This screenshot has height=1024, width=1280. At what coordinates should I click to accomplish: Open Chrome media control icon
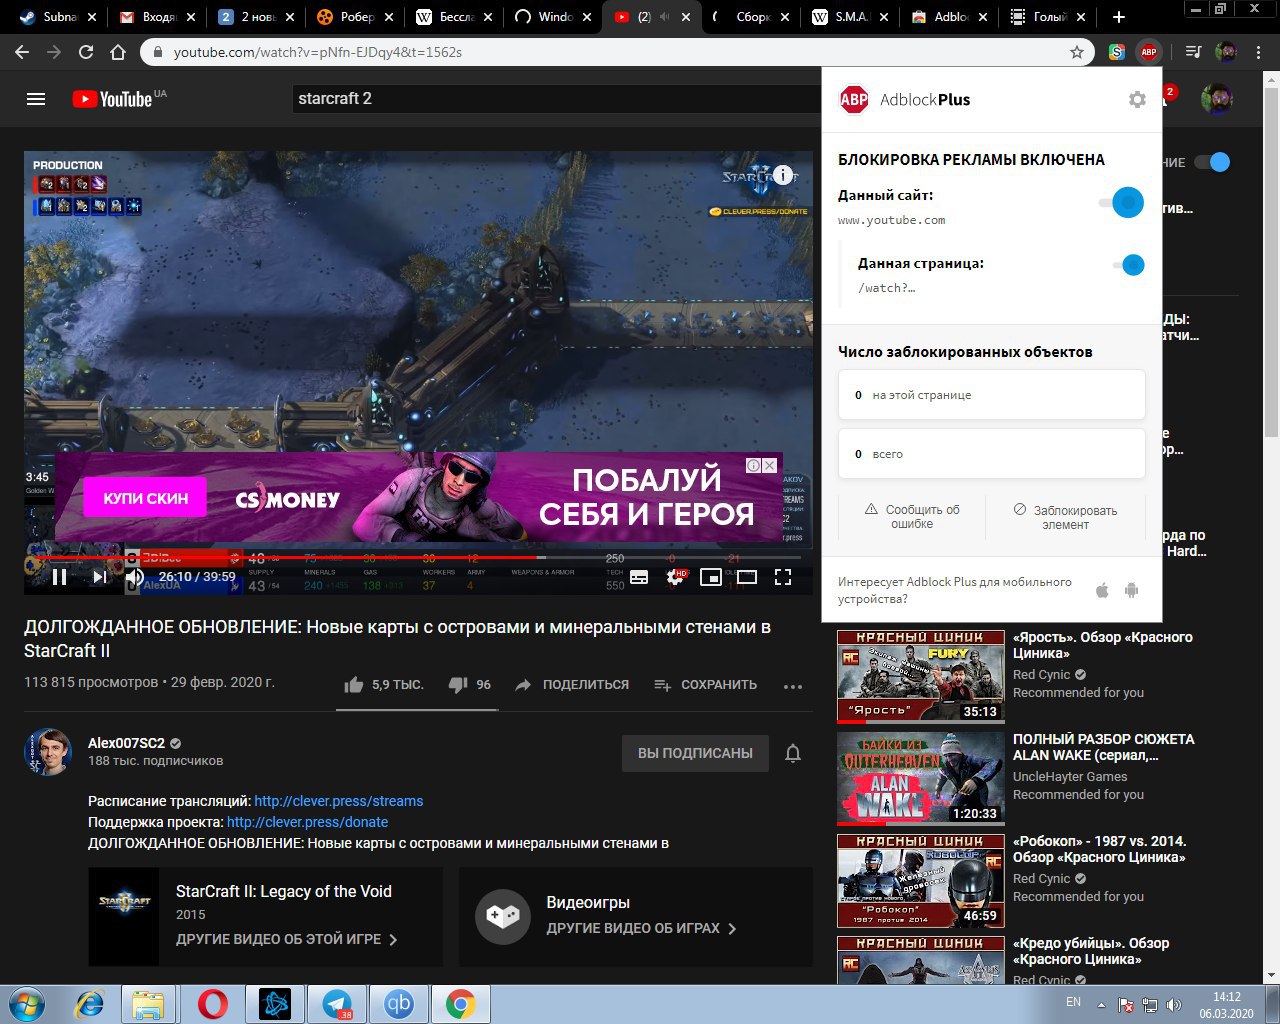pos(1193,52)
